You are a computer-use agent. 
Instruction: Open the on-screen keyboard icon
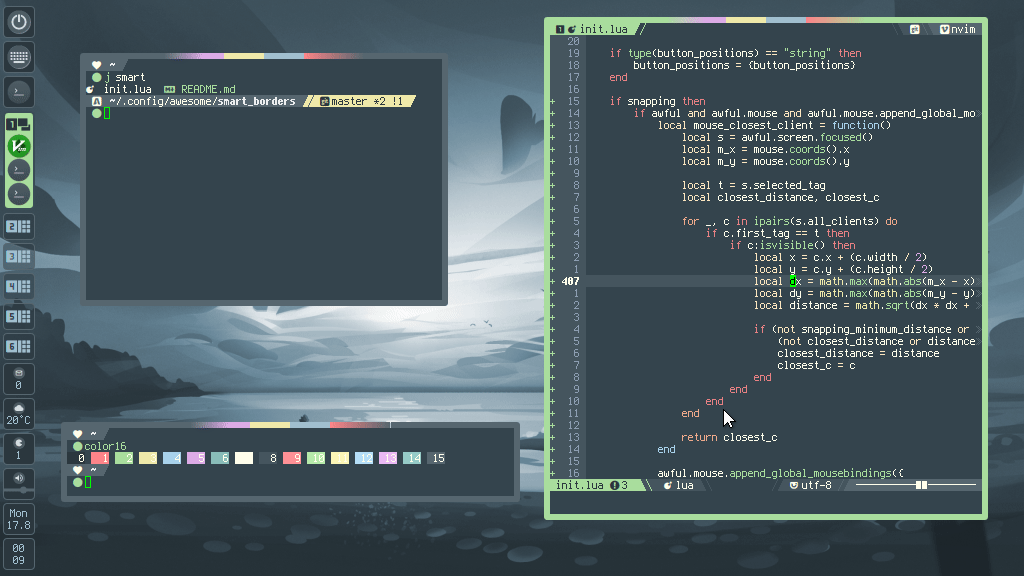(x=19, y=57)
